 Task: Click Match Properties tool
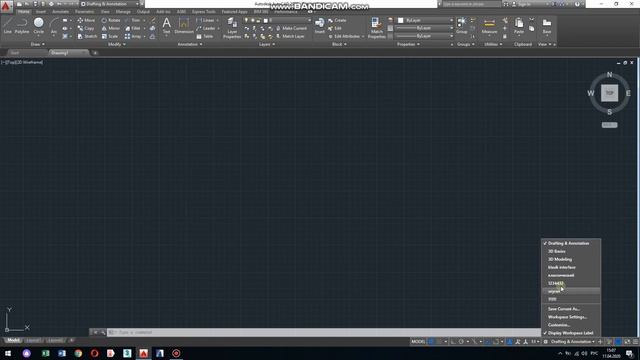(376, 28)
